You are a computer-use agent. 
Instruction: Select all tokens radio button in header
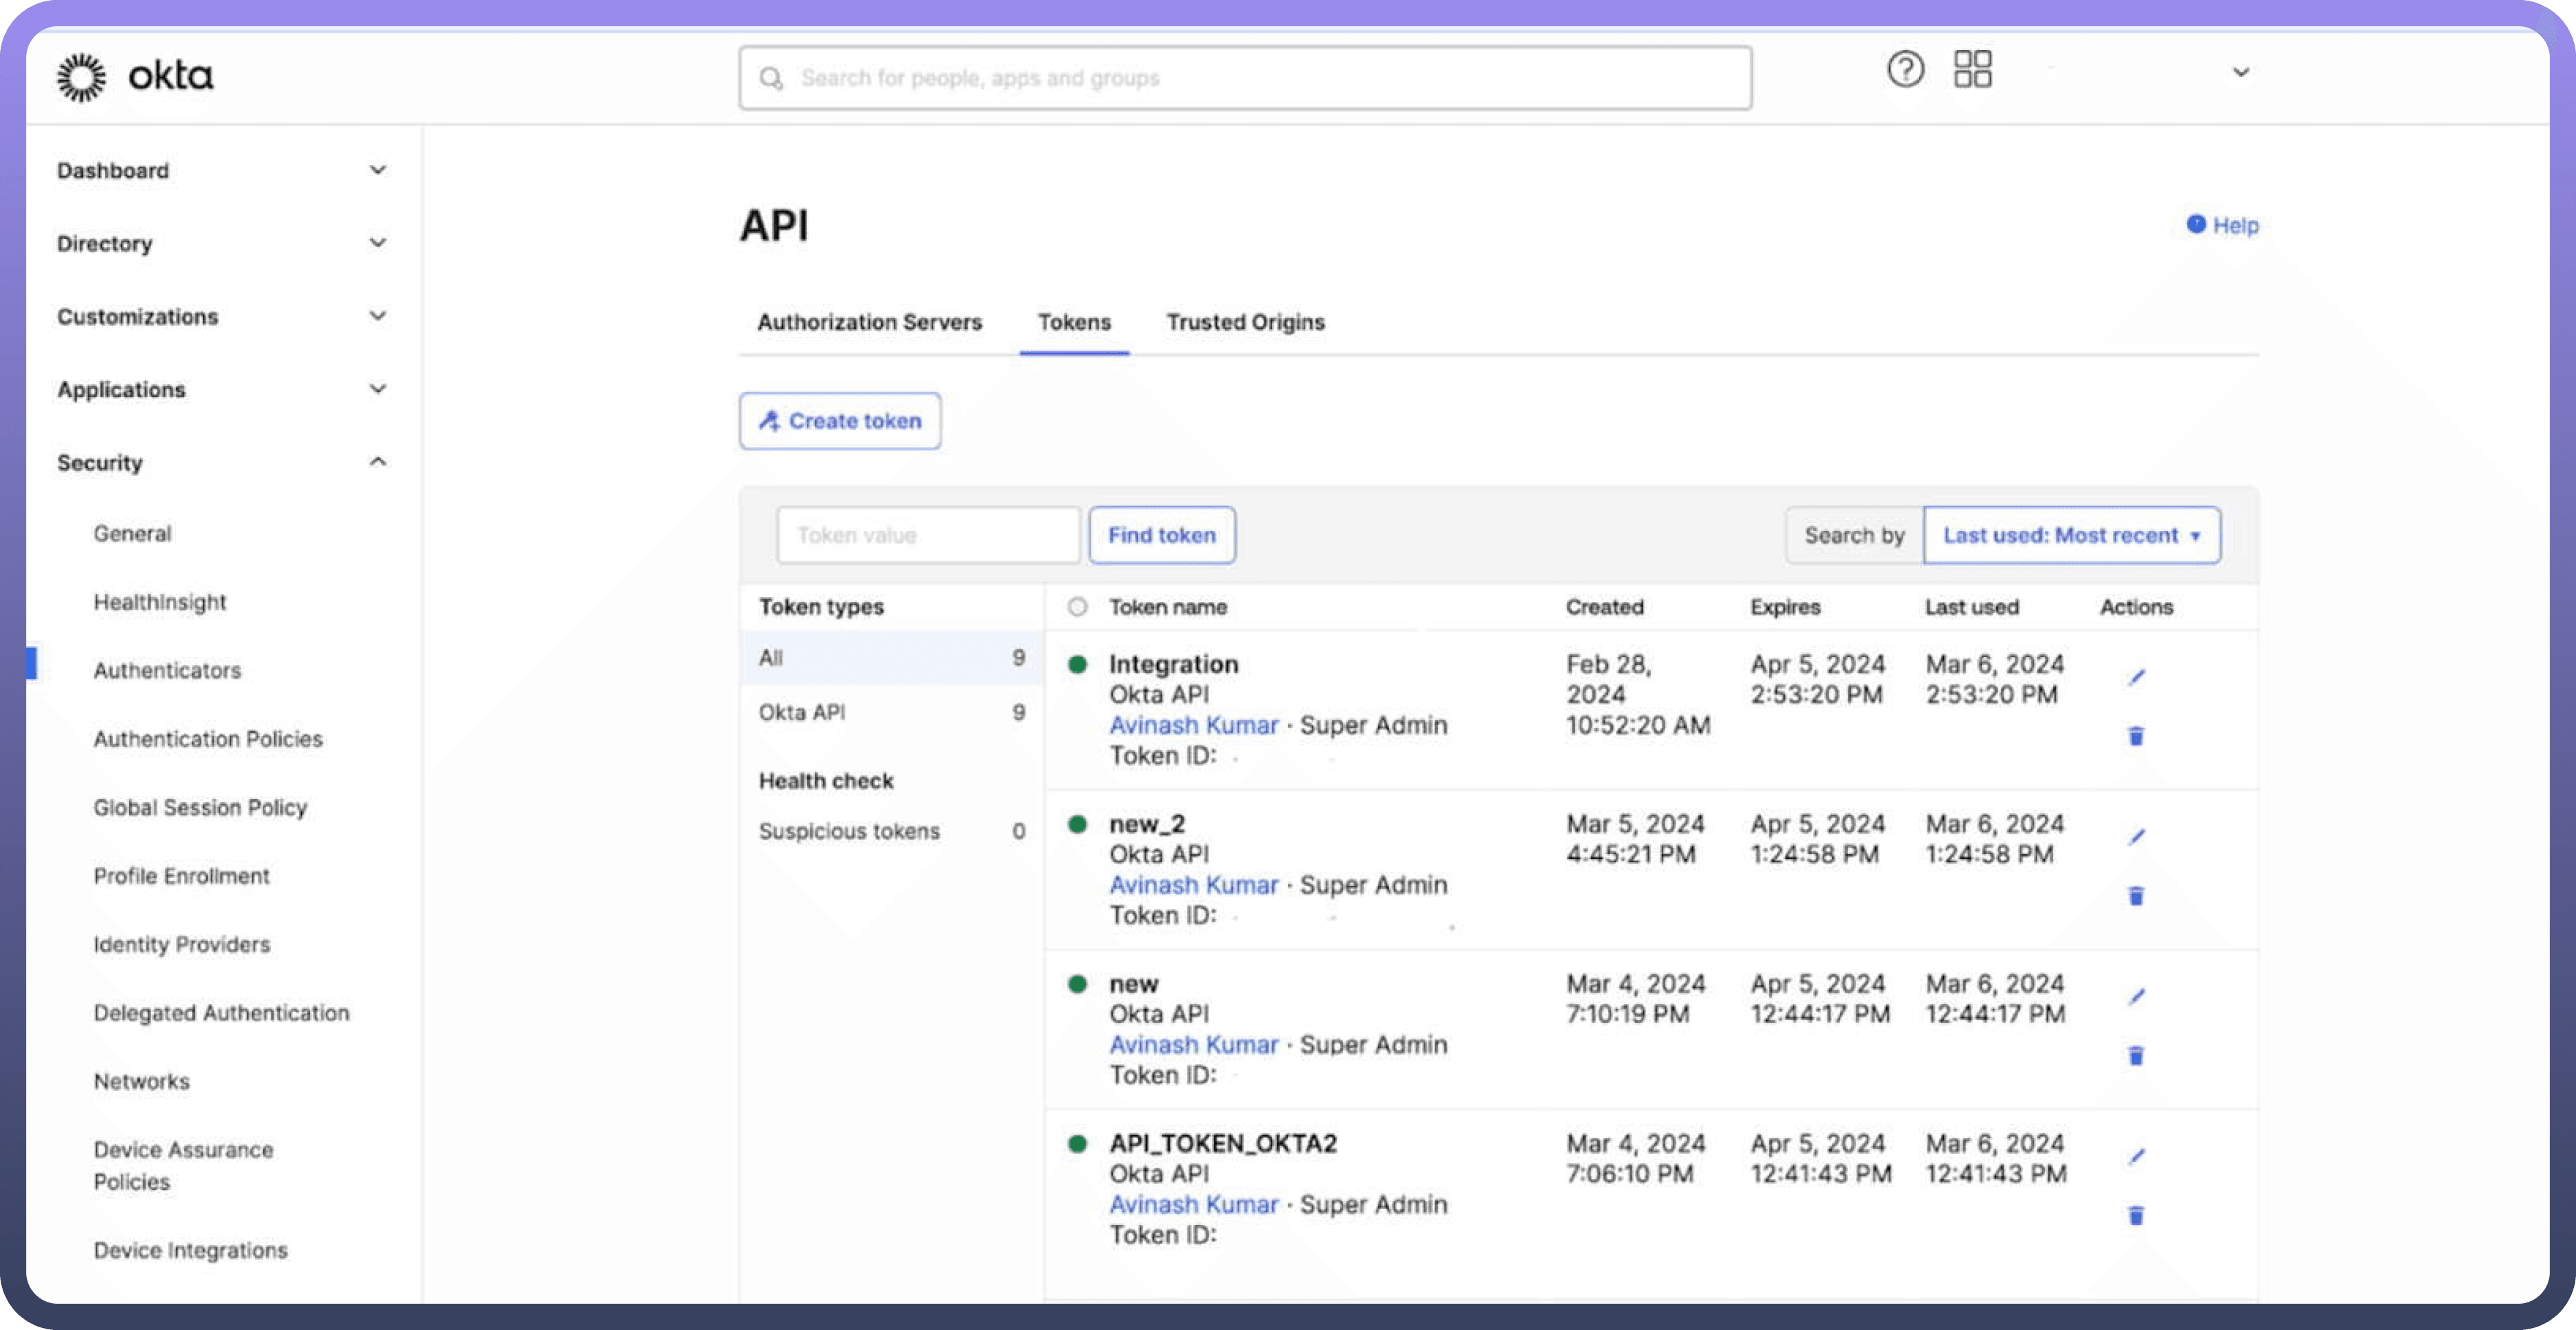point(1077,607)
